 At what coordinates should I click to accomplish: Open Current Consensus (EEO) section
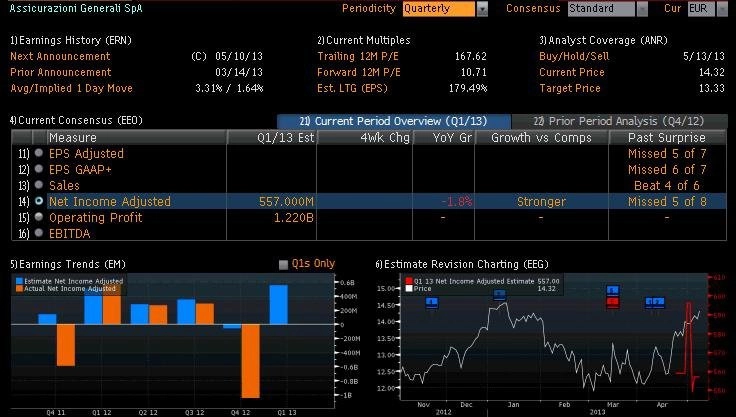pyautogui.click(x=76, y=120)
